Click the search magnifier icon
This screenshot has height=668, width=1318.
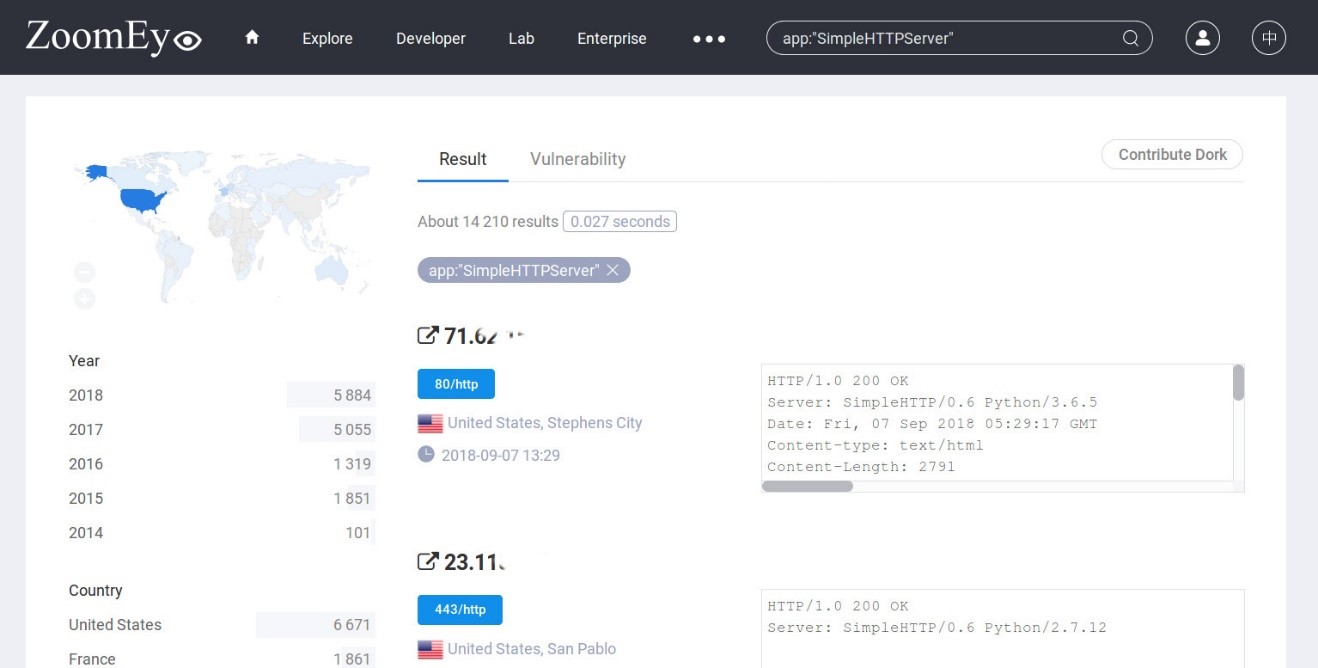click(x=1131, y=39)
